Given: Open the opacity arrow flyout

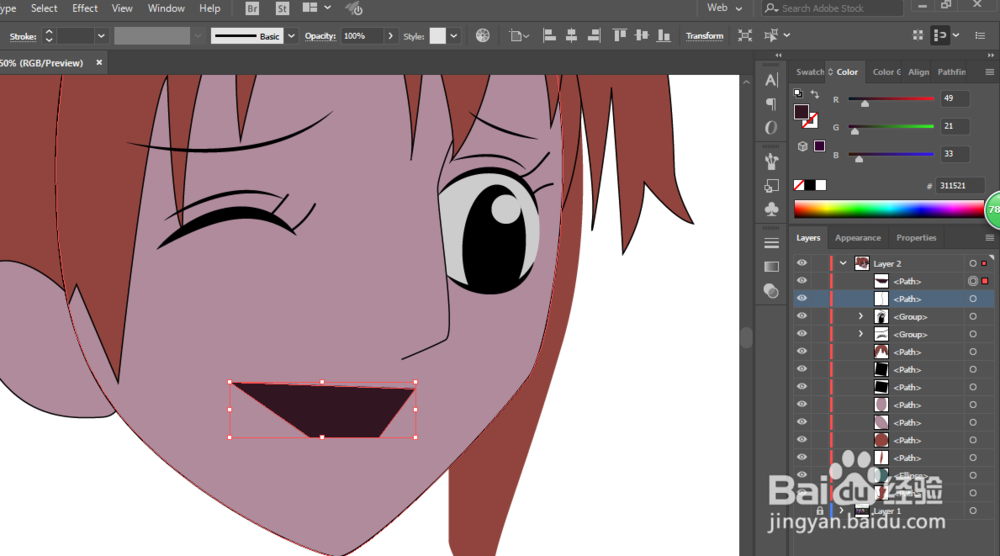Looking at the screenshot, I should pos(390,36).
